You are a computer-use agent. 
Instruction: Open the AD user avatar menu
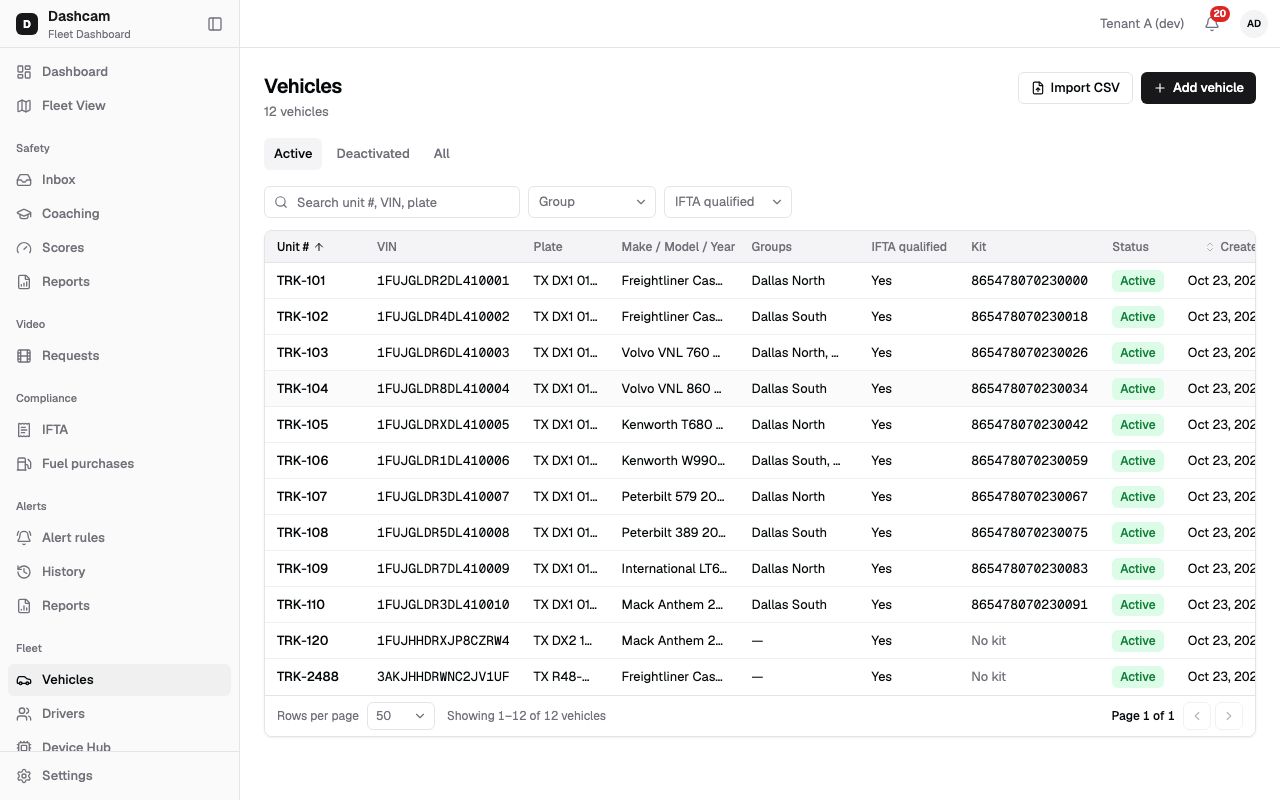[x=1254, y=24]
